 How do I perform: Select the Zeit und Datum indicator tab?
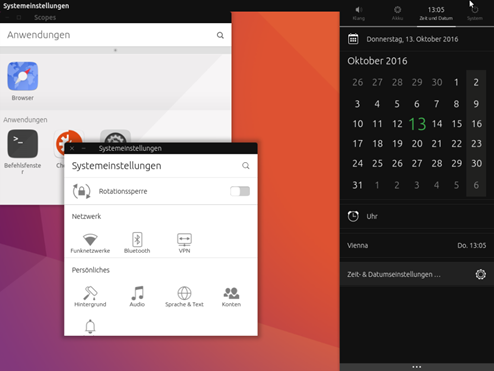tap(436, 13)
